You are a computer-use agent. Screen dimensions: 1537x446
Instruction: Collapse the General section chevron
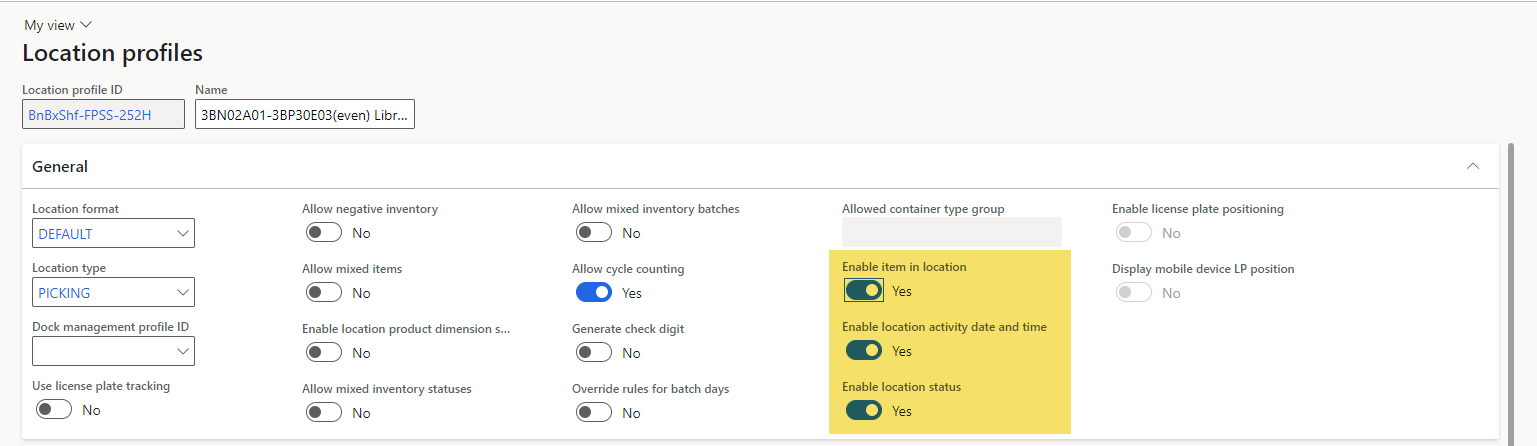pos(1473,166)
